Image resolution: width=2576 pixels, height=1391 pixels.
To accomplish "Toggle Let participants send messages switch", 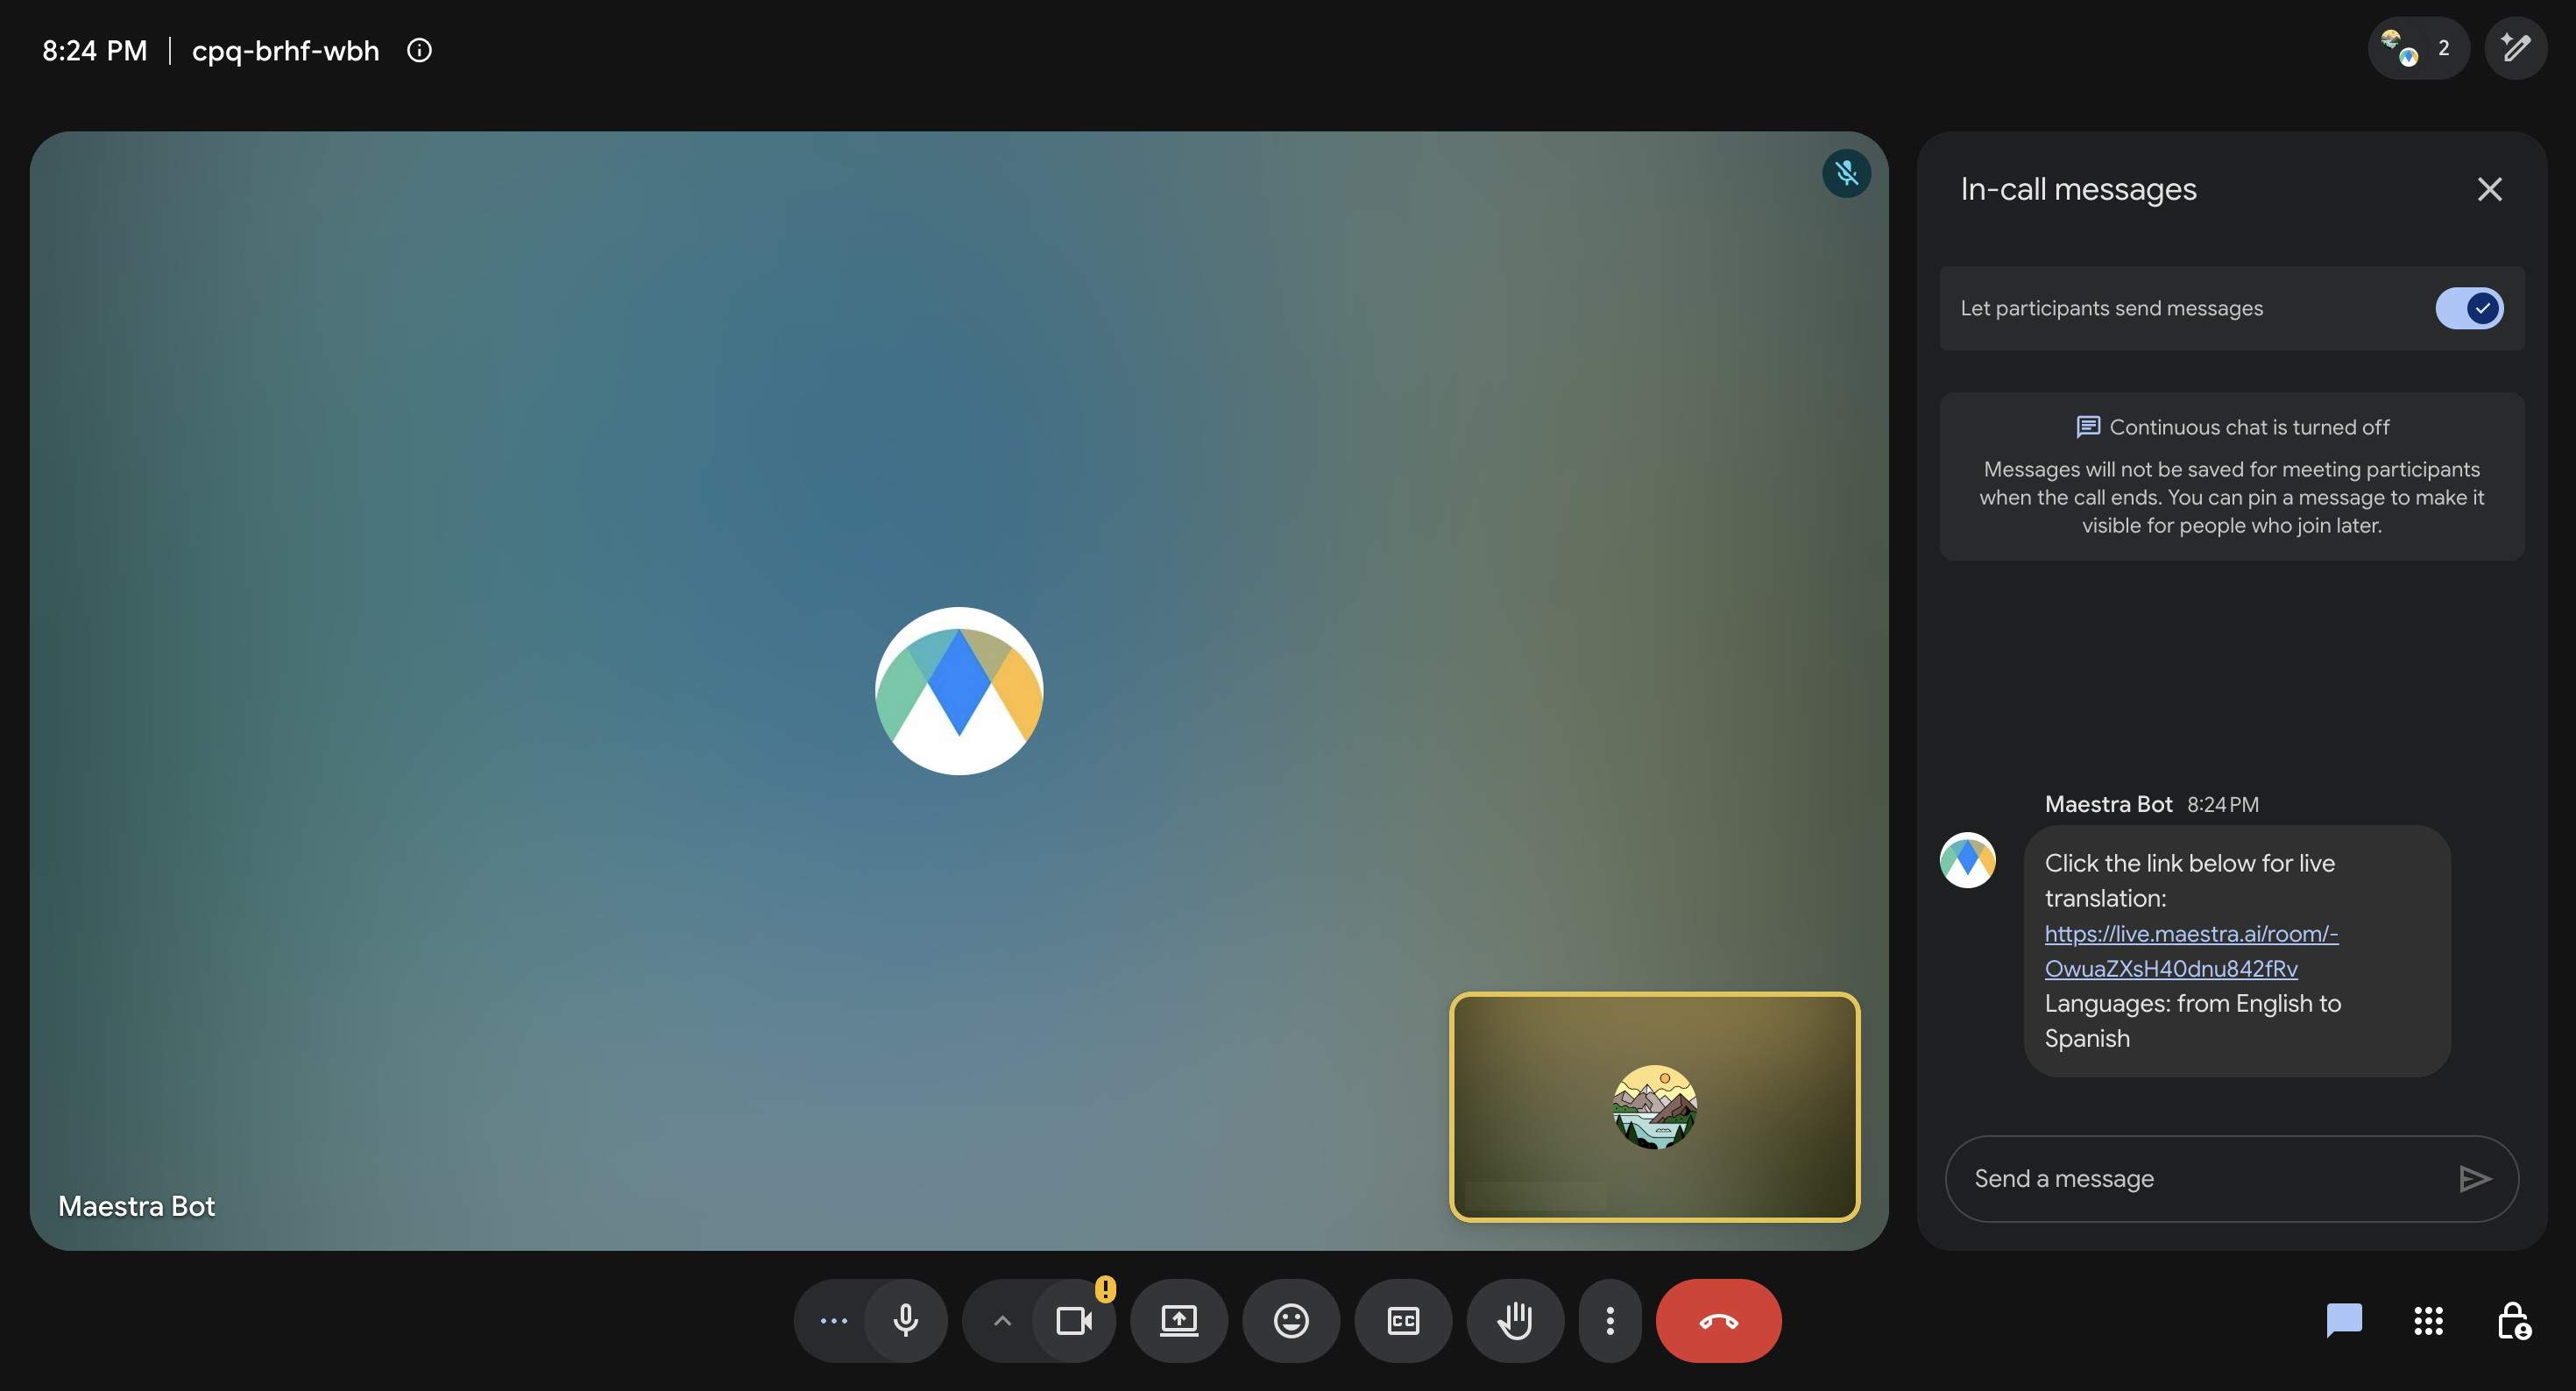I will pyautogui.click(x=2468, y=308).
